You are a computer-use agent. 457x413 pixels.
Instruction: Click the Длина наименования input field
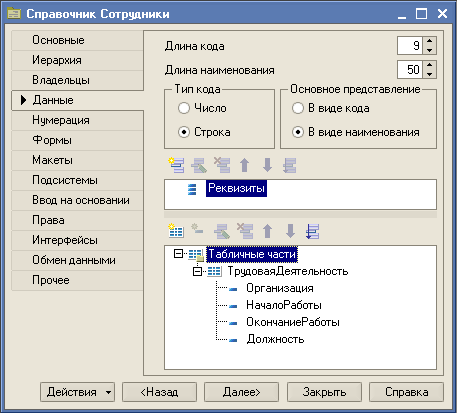410,70
